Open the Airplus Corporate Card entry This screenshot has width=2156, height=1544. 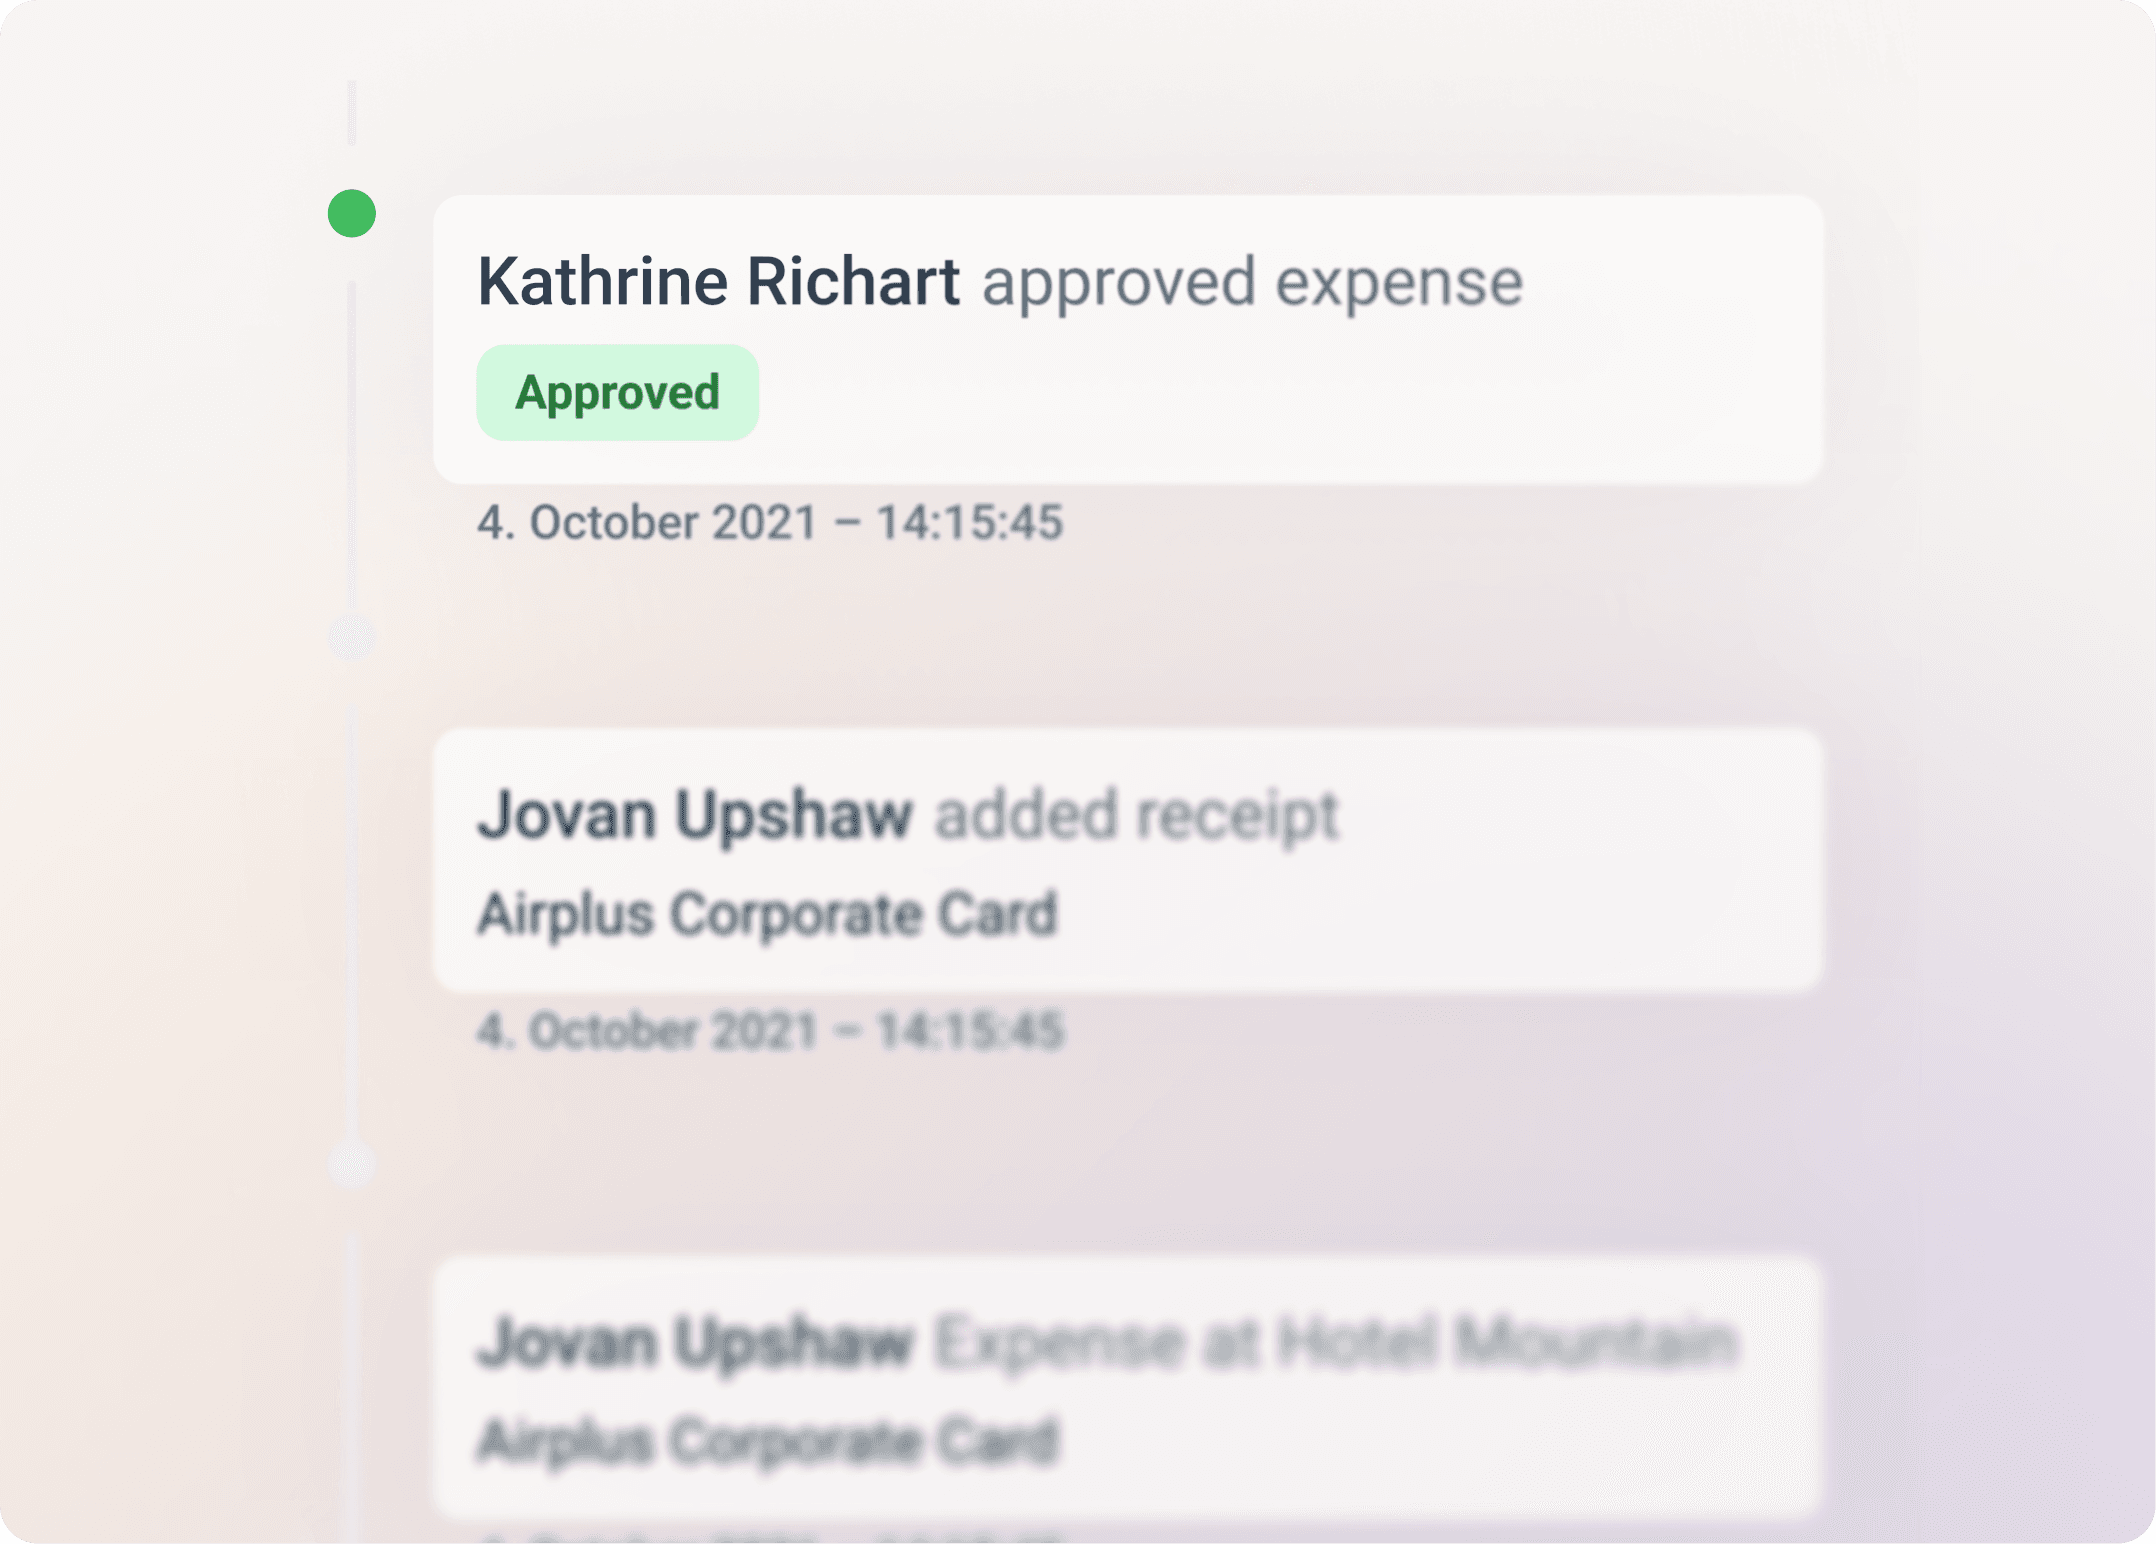[x=768, y=912]
